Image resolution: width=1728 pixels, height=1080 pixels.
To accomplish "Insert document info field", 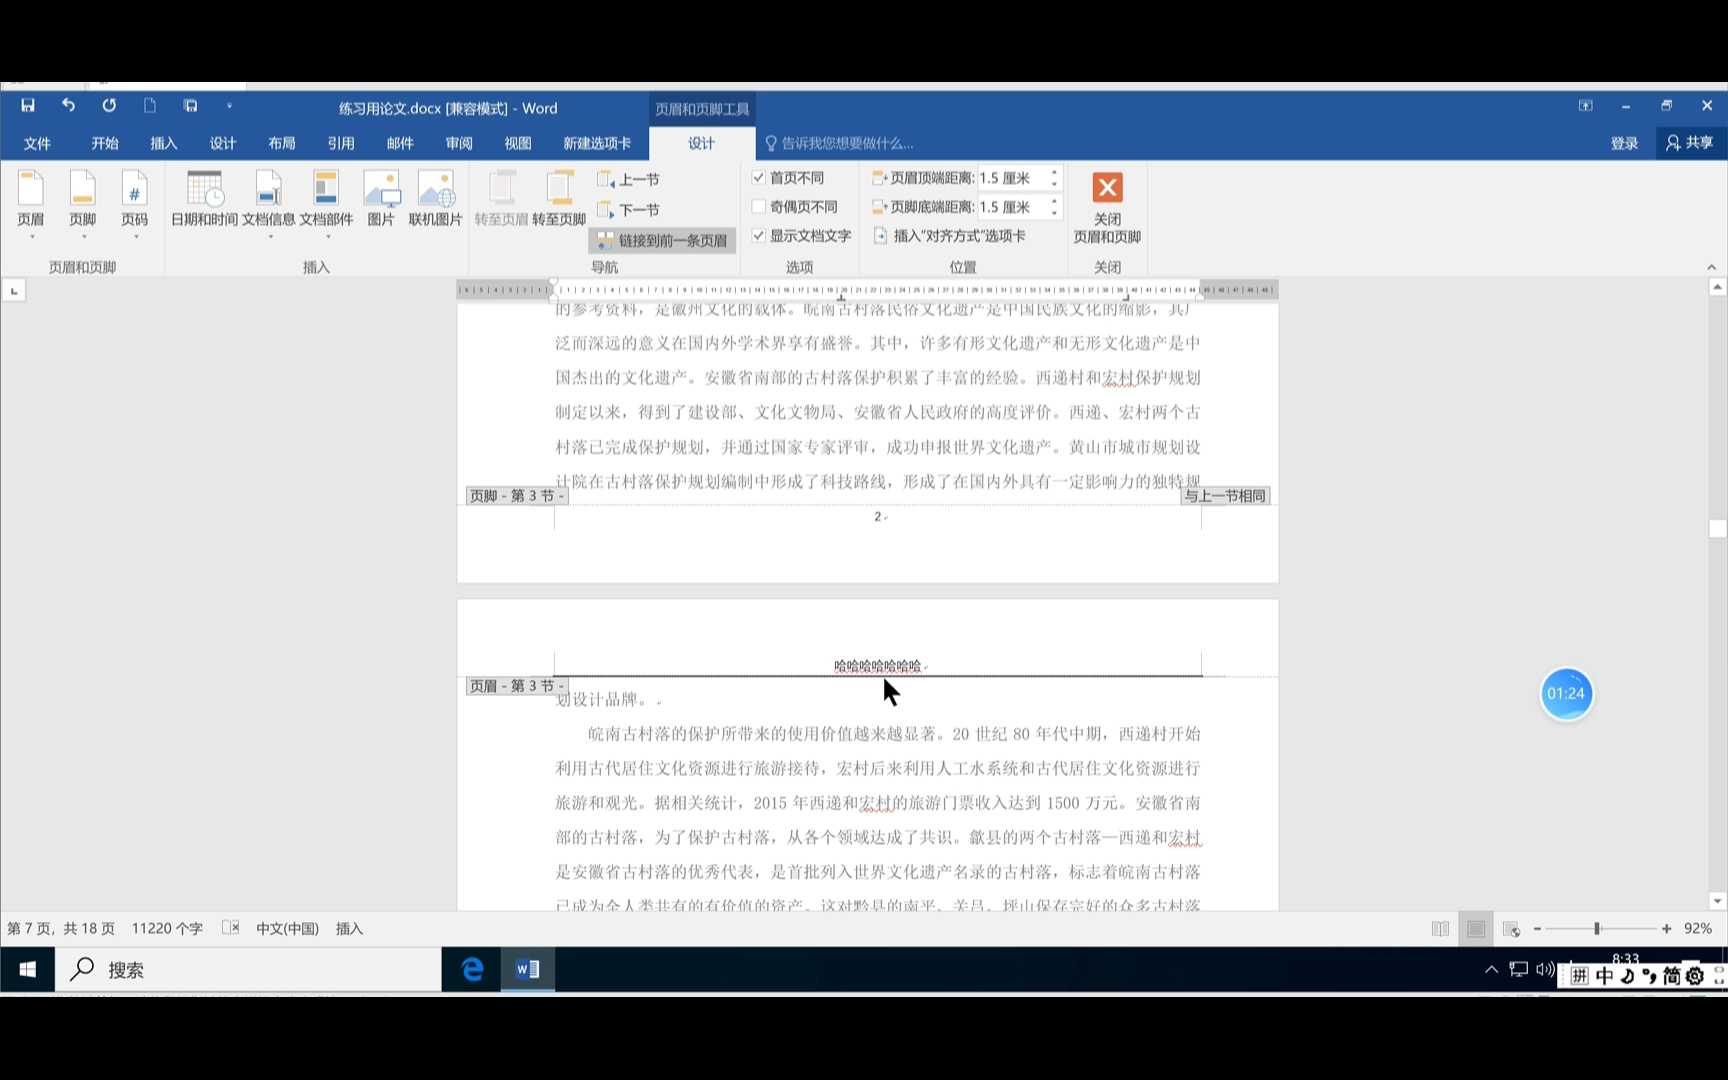I will tap(268, 198).
